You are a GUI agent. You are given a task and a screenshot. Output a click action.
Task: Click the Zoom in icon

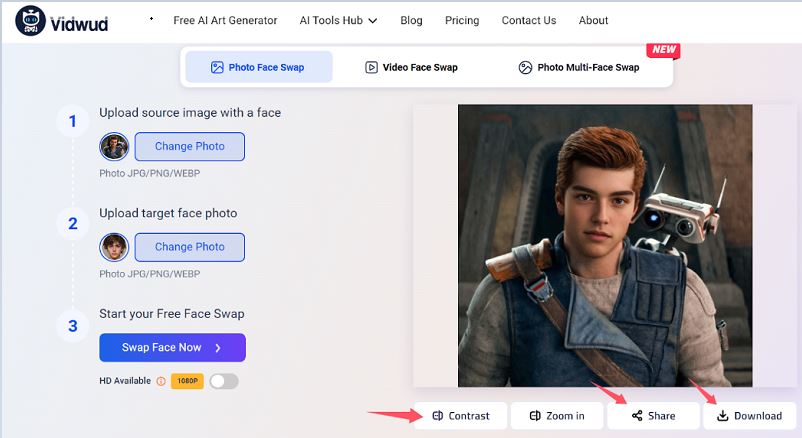pos(535,415)
